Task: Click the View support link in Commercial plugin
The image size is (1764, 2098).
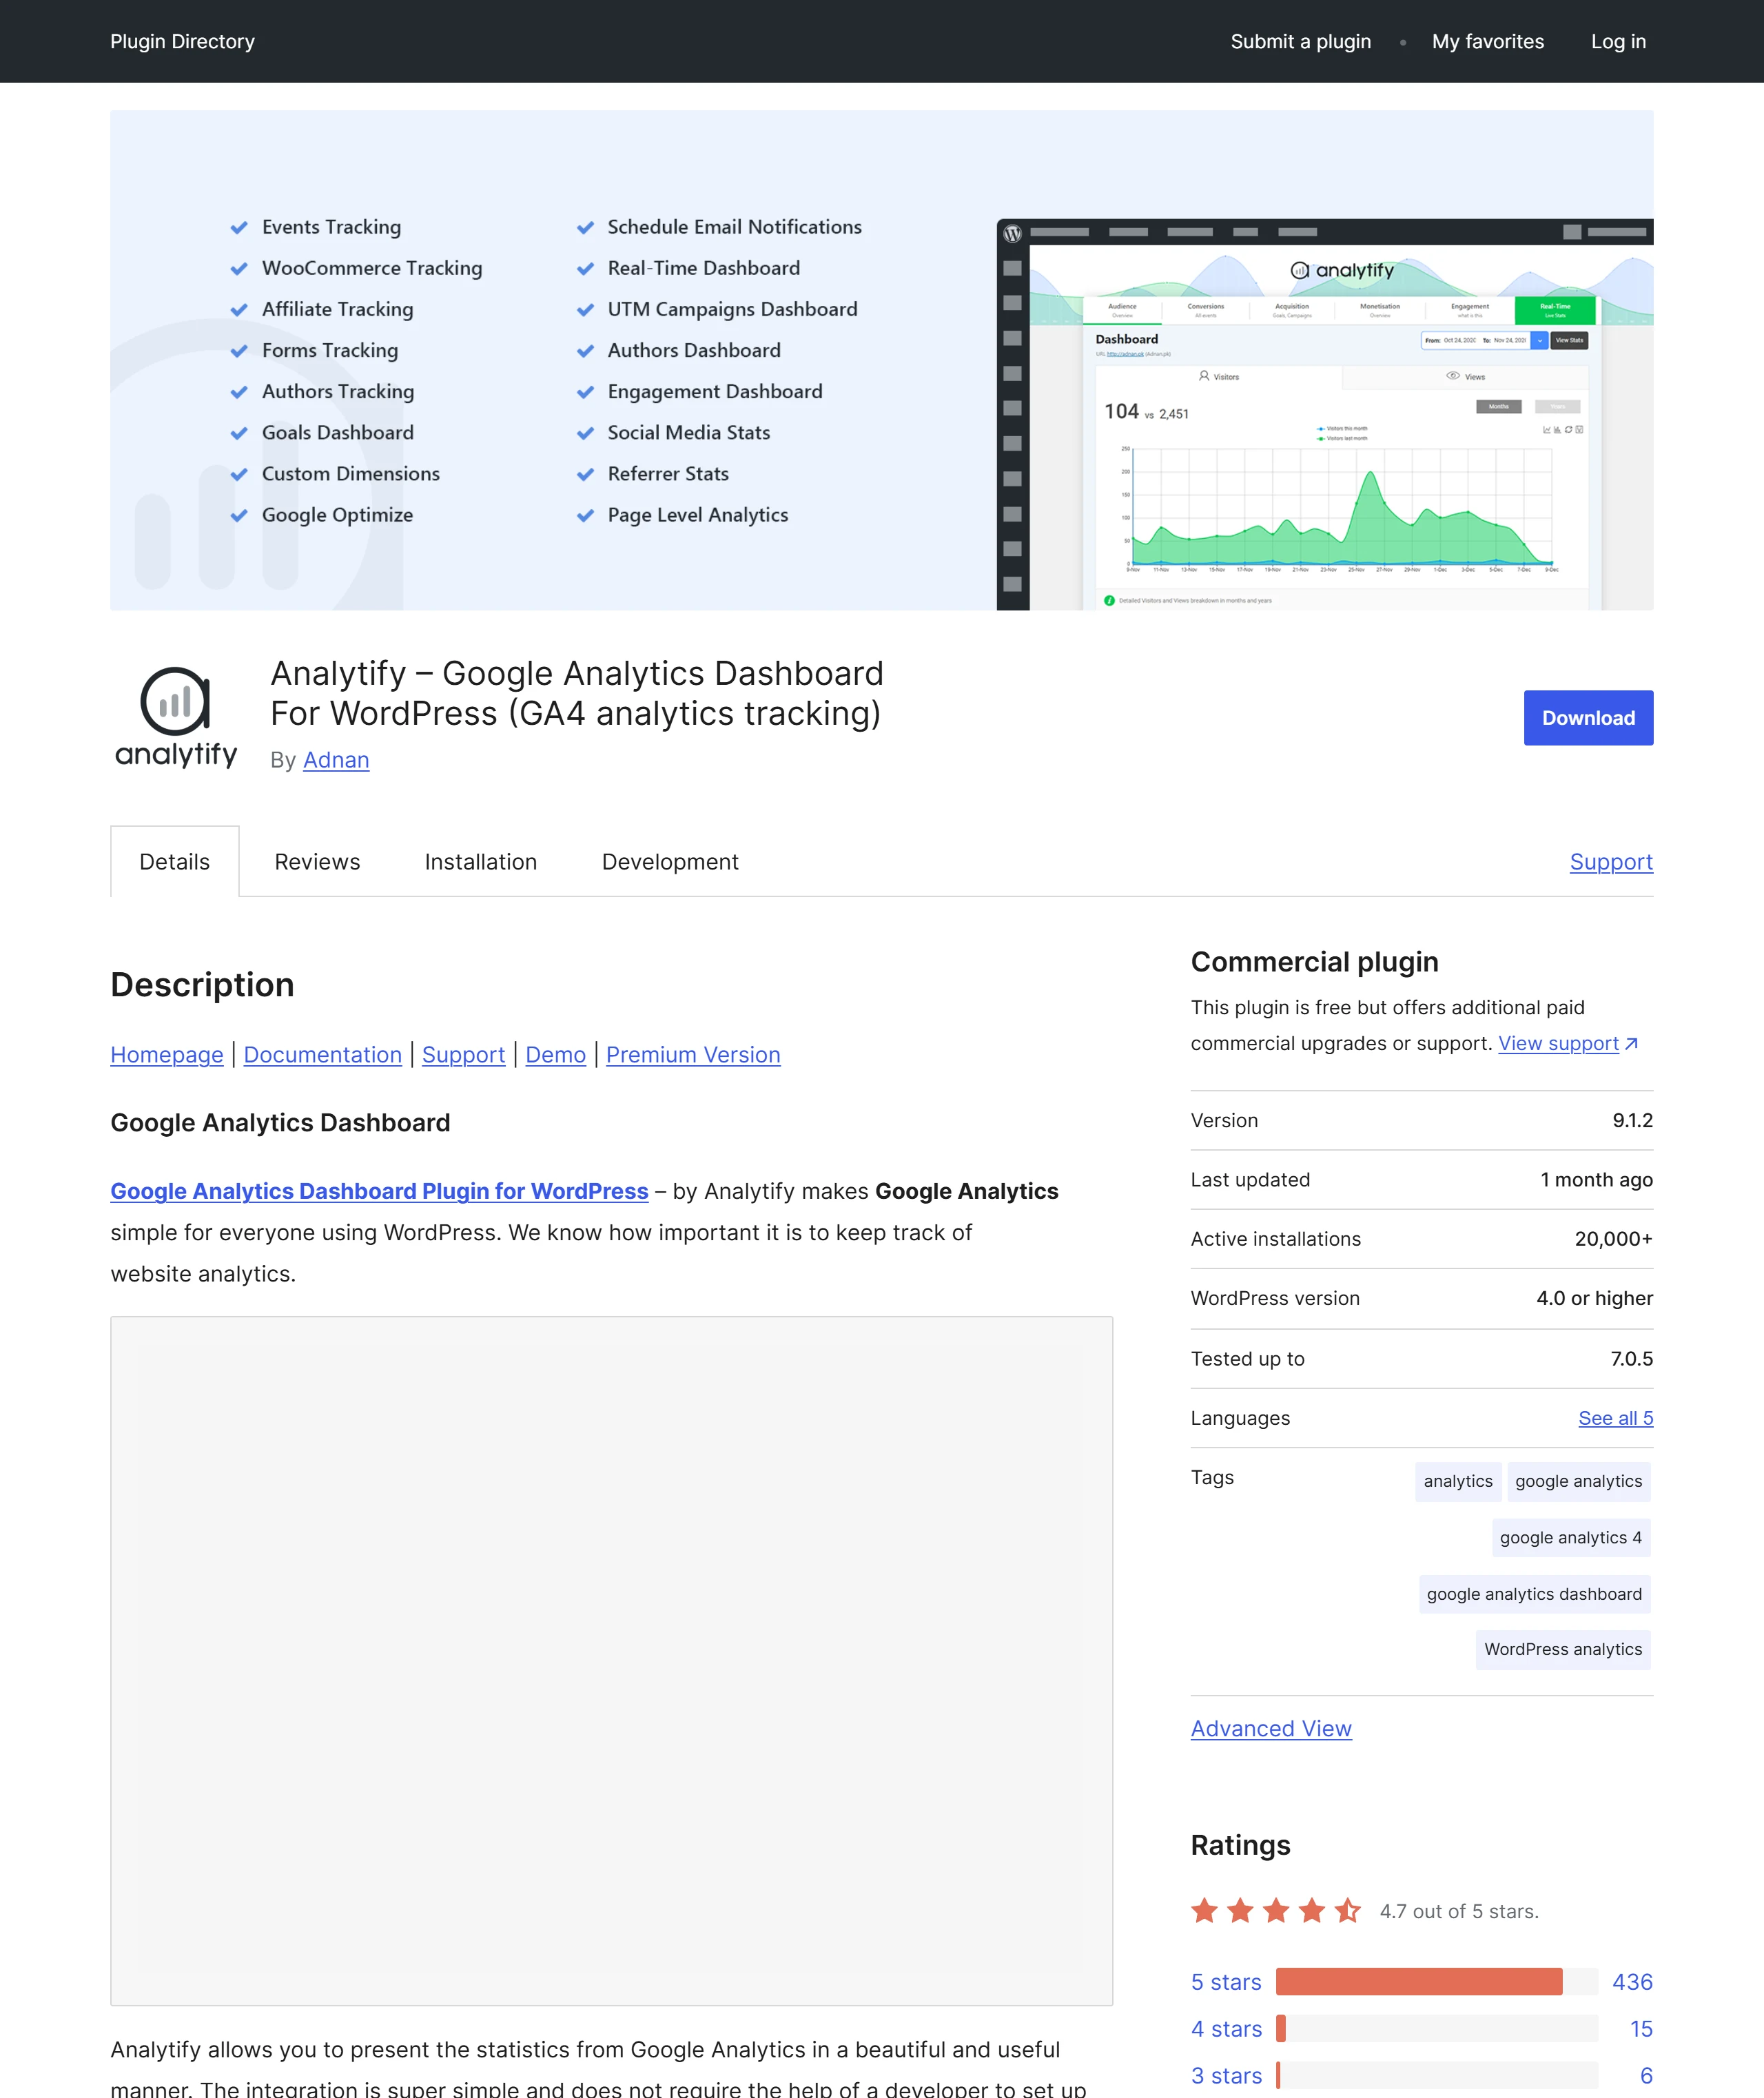Action: [1558, 1043]
